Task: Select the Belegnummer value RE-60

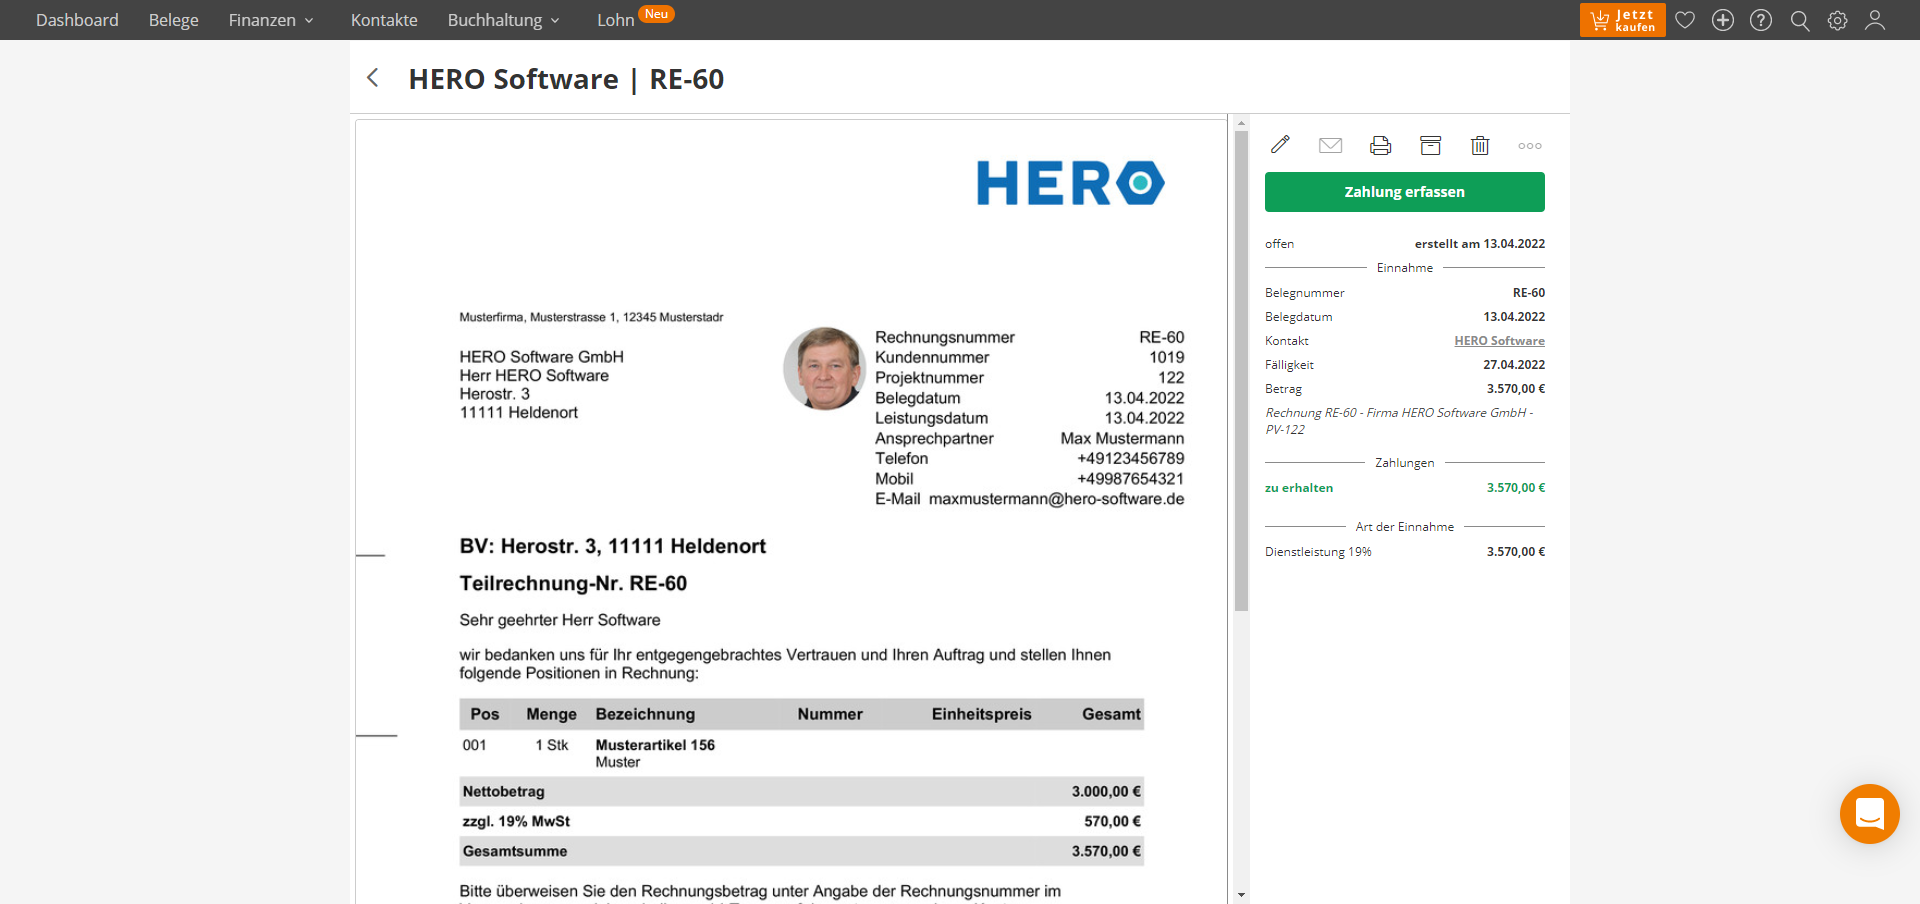Action: point(1528,293)
